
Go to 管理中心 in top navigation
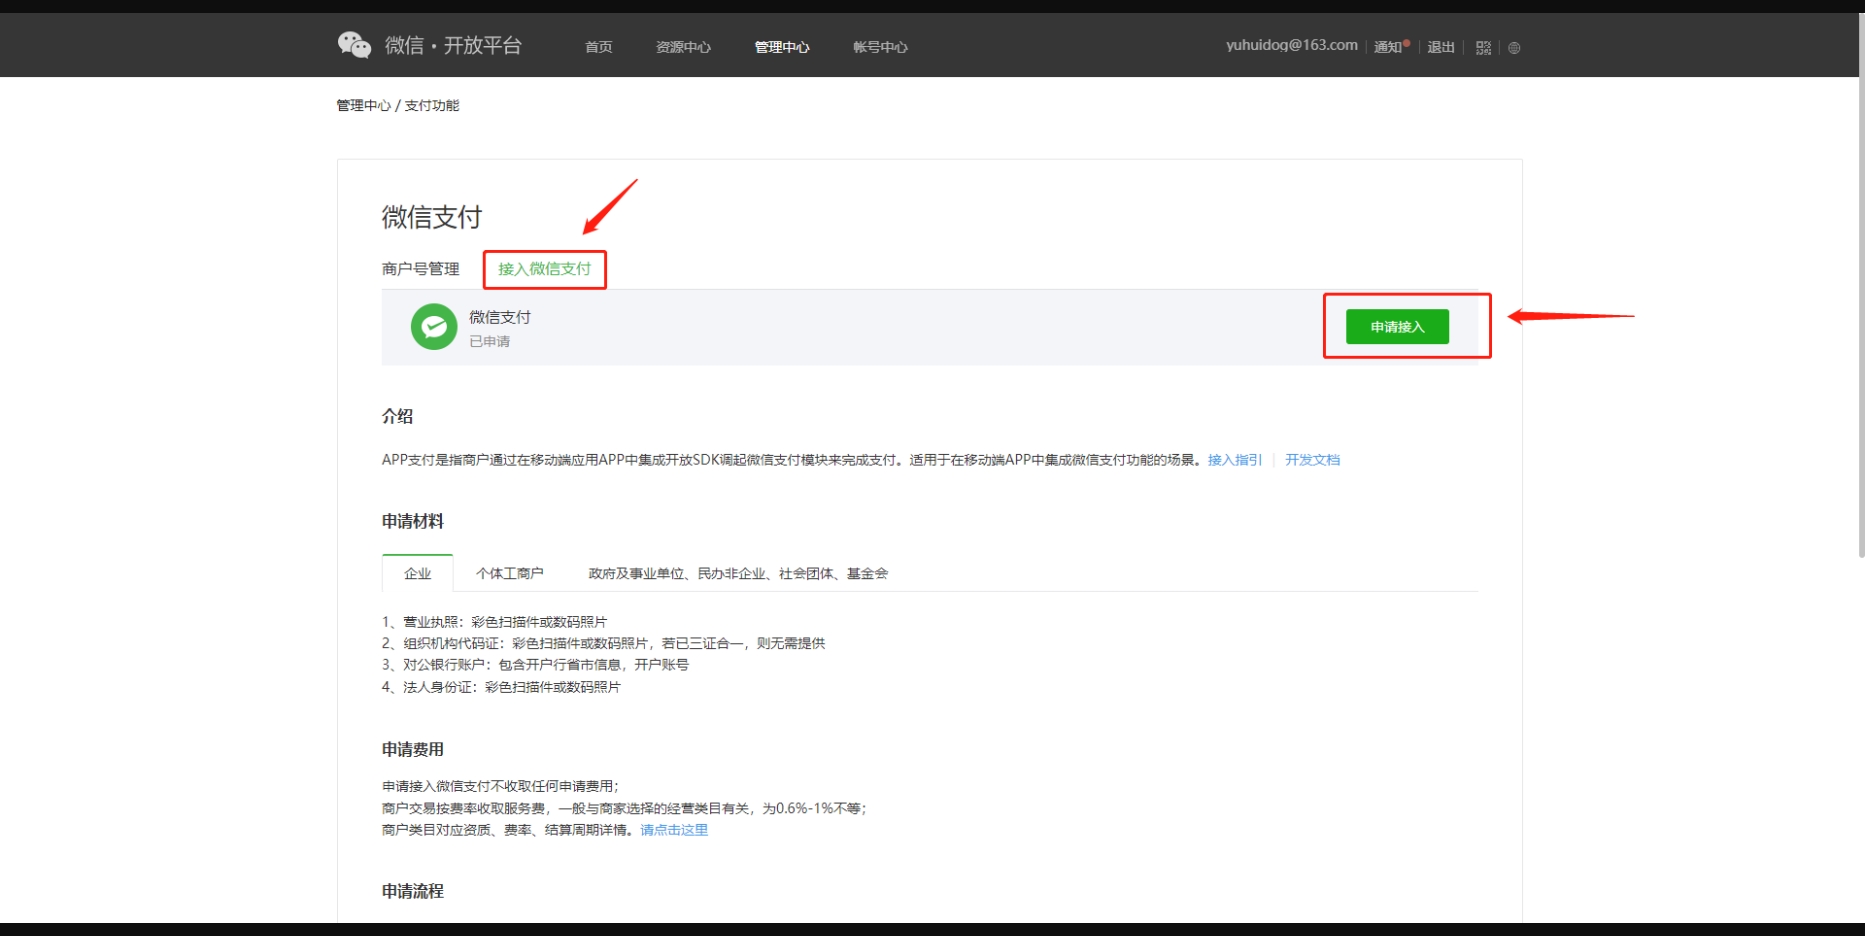tap(781, 47)
